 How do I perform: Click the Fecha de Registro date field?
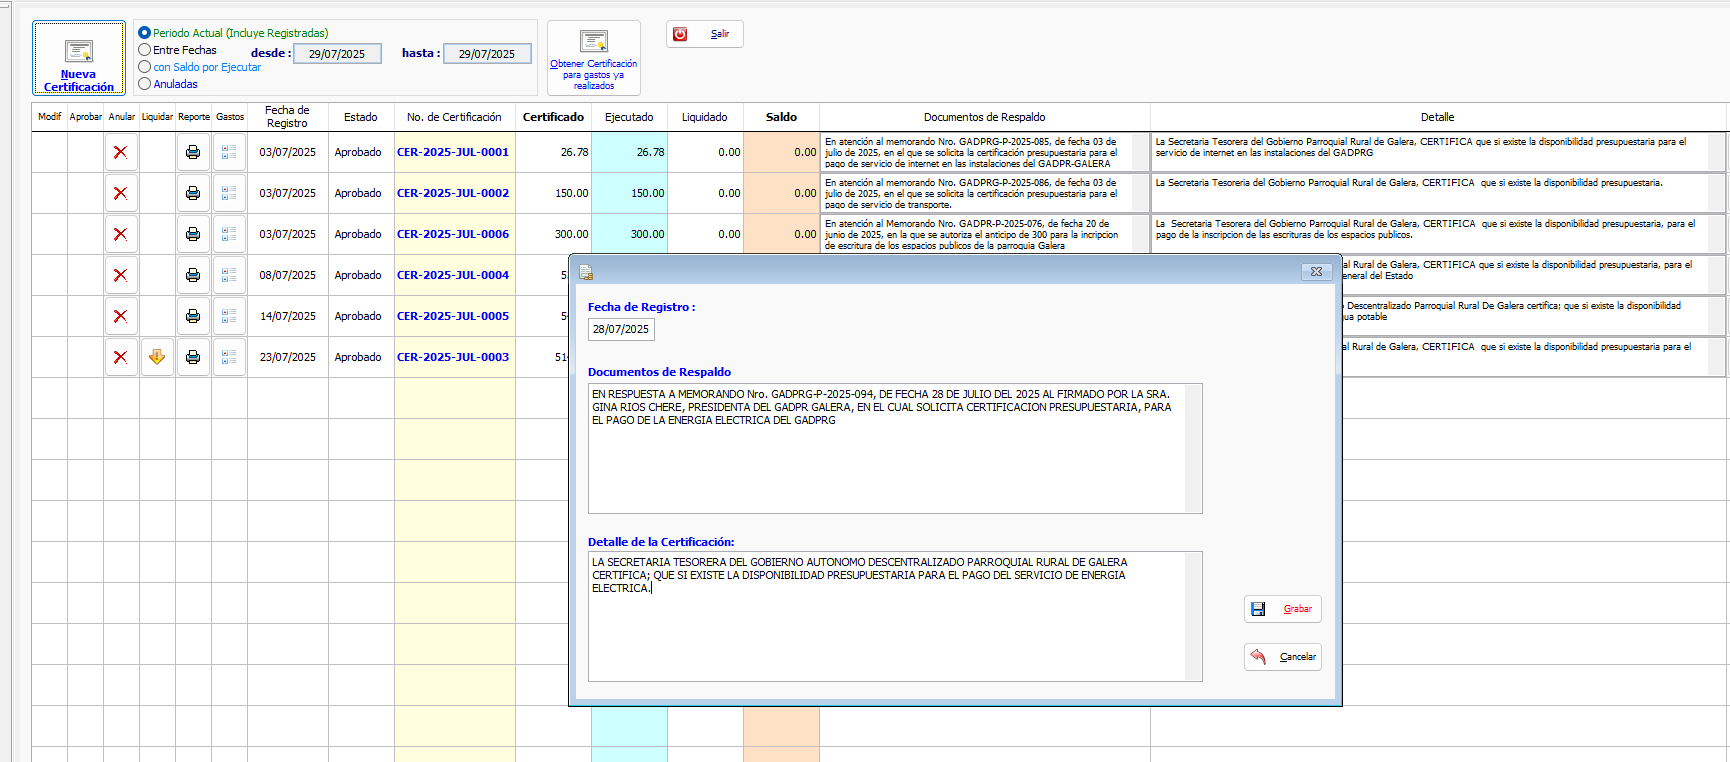[621, 329]
